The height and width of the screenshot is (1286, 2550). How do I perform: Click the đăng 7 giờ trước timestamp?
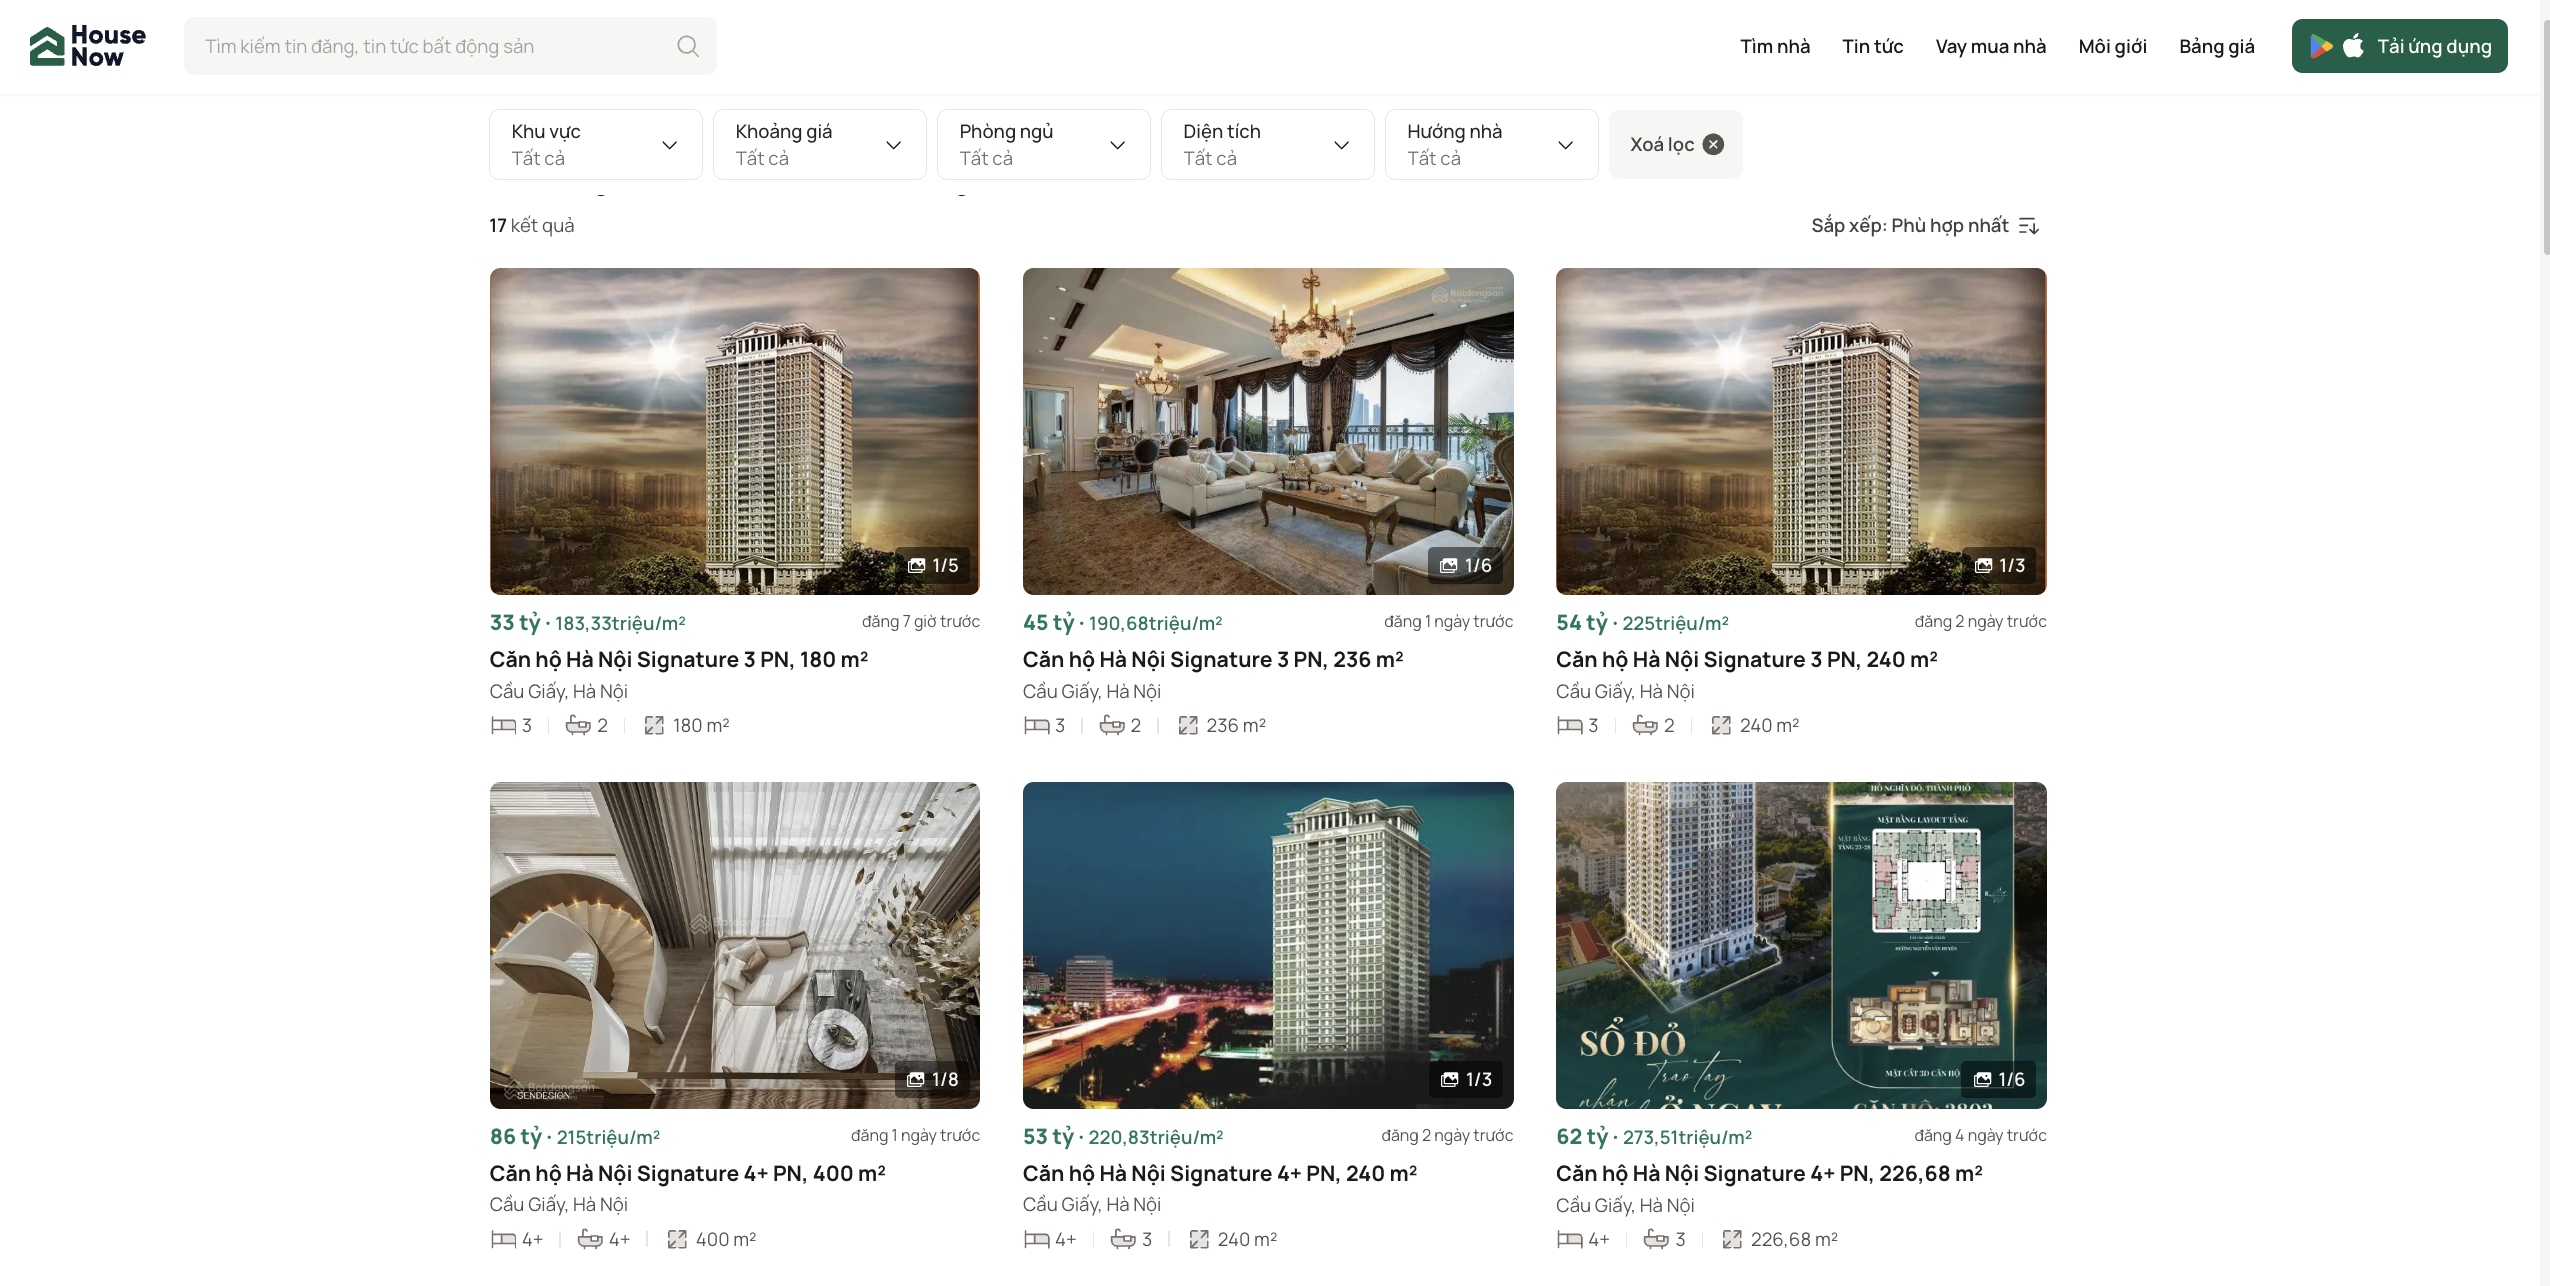tap(920, 621)
